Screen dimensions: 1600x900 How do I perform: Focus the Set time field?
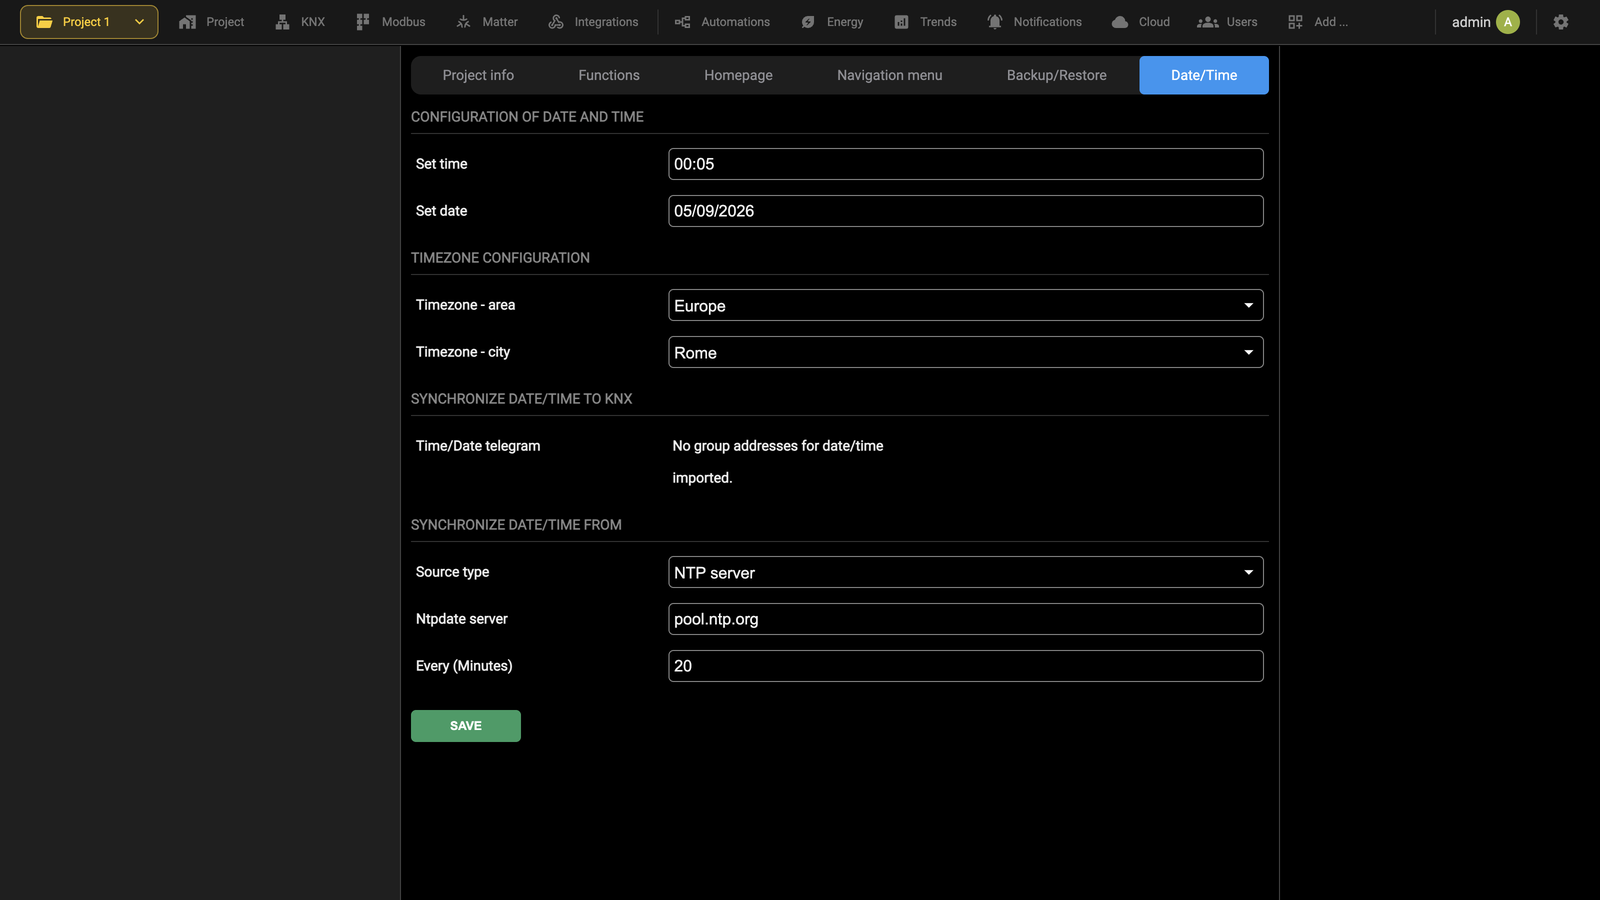965,164
